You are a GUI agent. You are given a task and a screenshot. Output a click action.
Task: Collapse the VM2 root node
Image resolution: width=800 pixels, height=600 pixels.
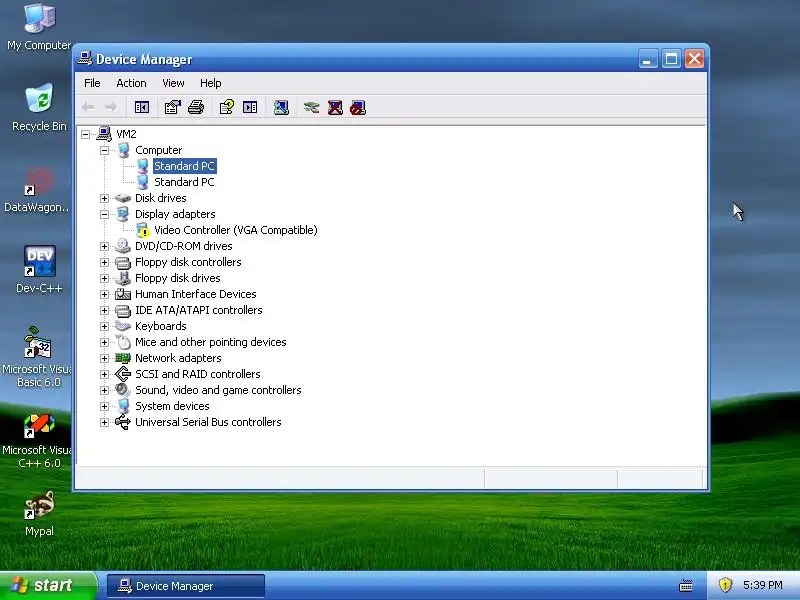point(86,134)
